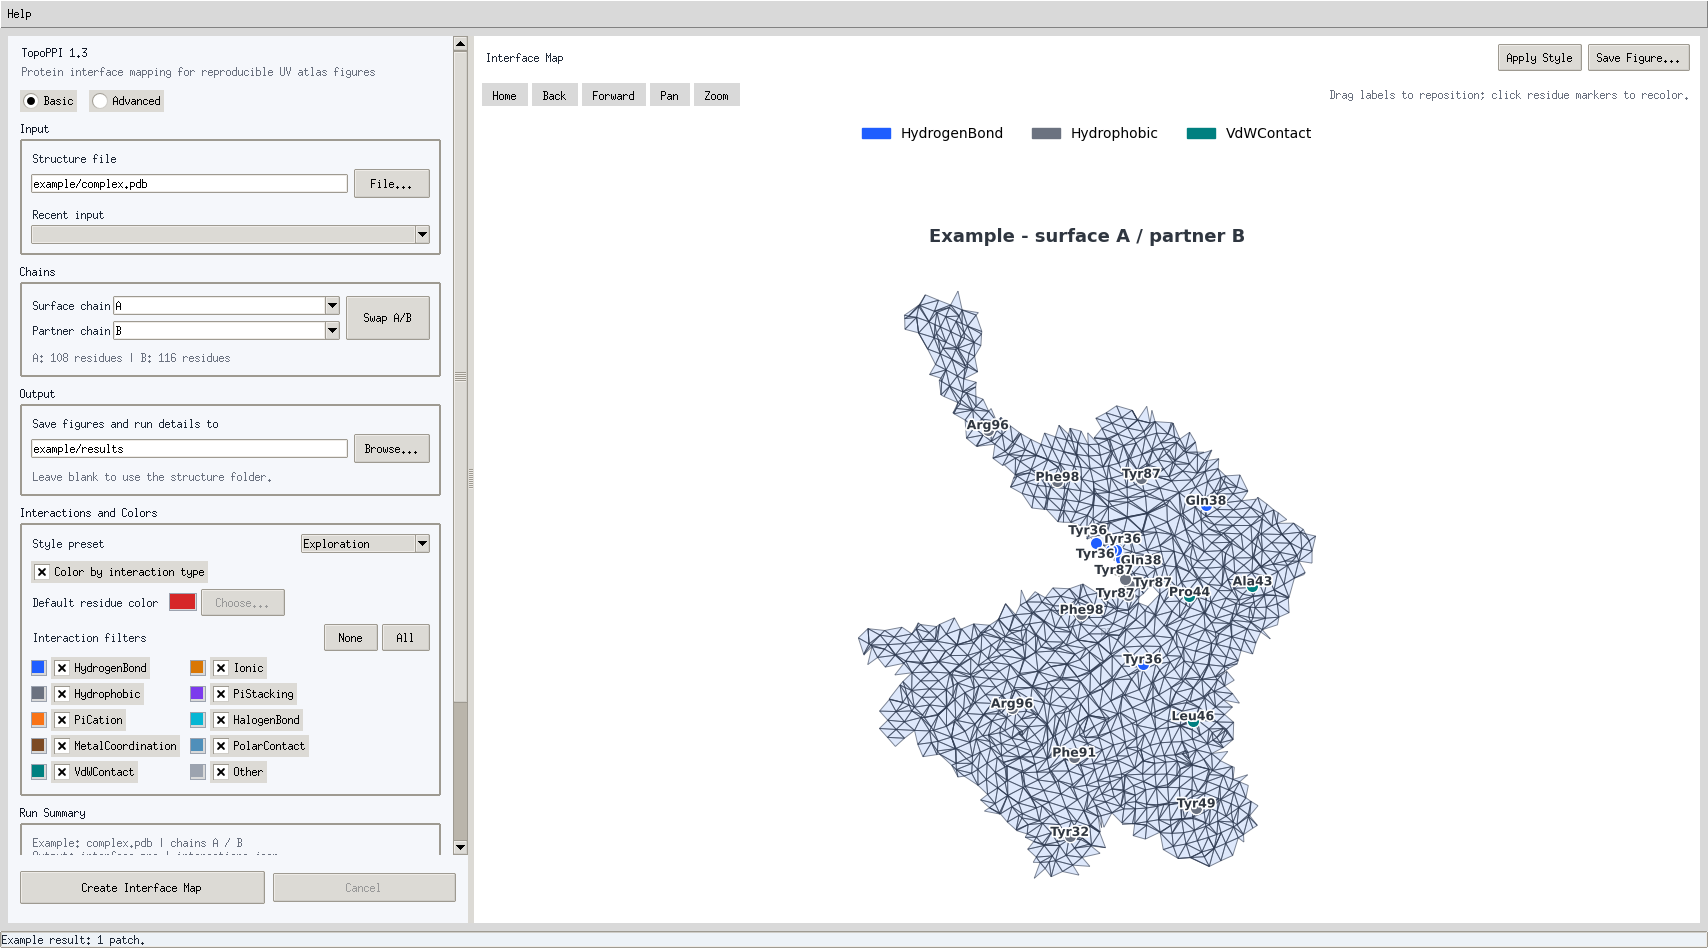Click the Phe91 residue marker
1708x948 pixels.
[1074, 759]
